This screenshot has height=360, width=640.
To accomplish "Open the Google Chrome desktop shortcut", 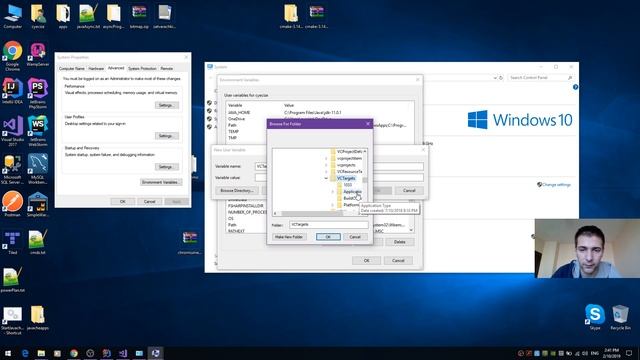I will (x=12, y=55).
